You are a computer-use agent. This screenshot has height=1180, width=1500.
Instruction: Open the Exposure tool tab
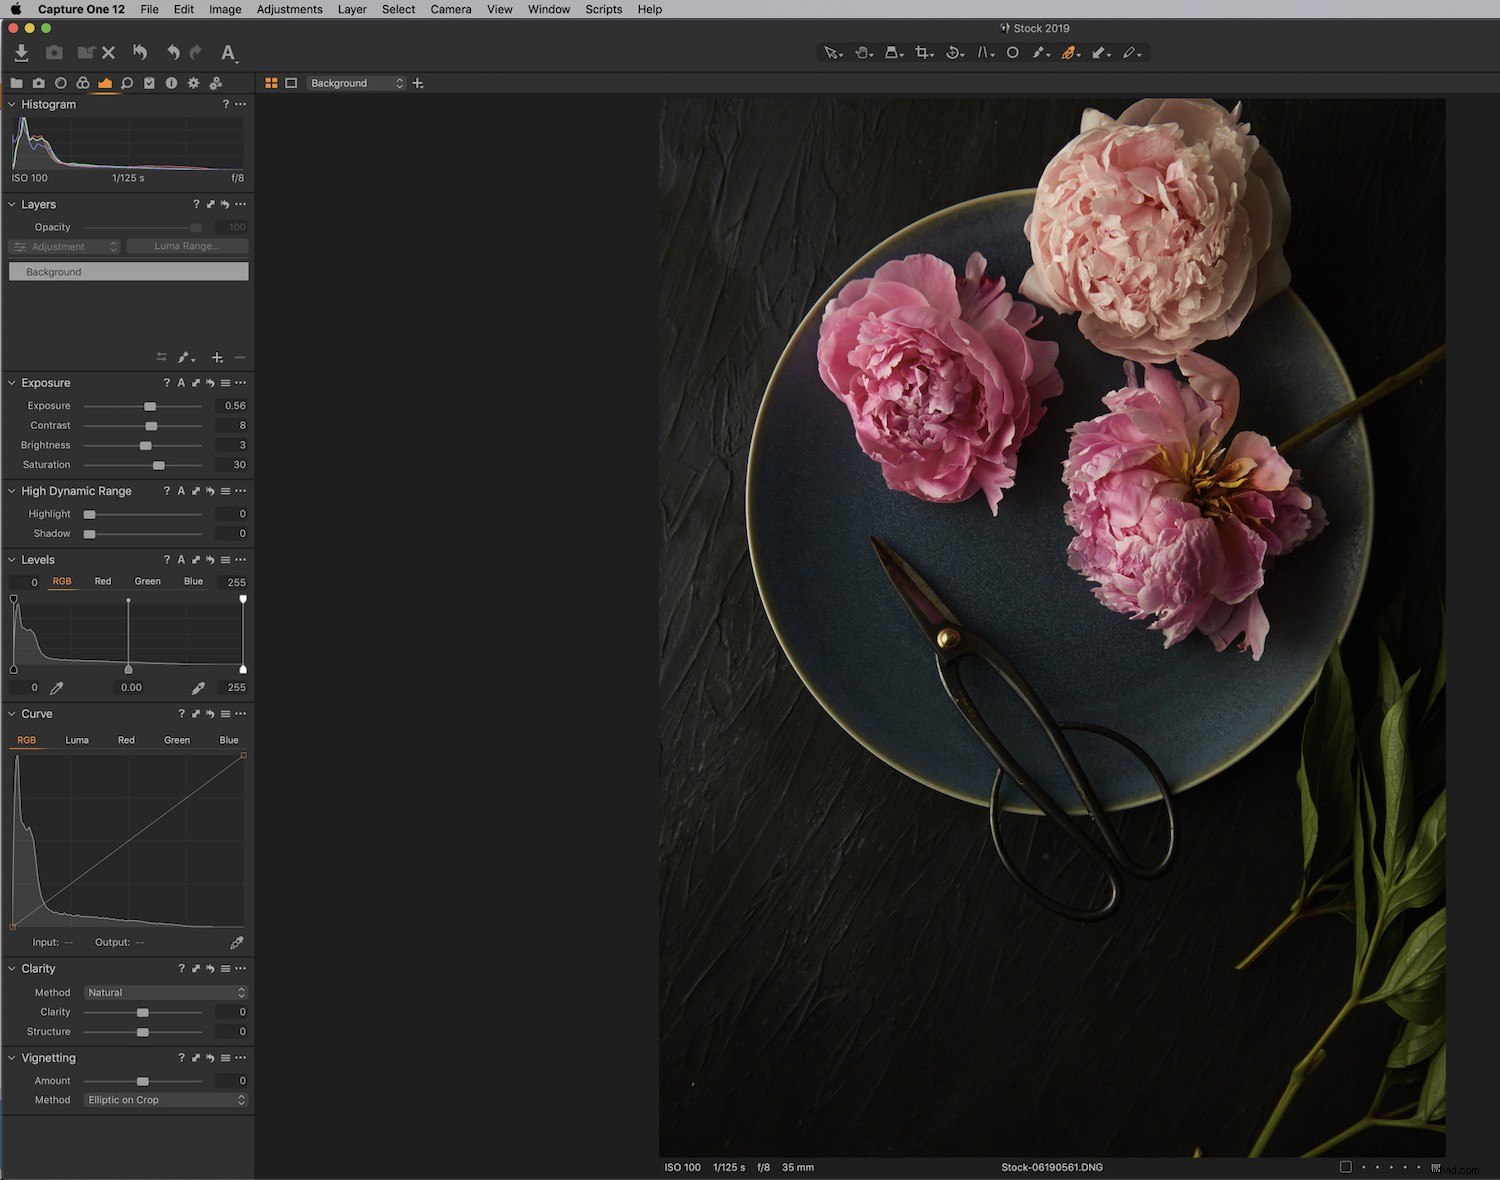click(105, 83)
